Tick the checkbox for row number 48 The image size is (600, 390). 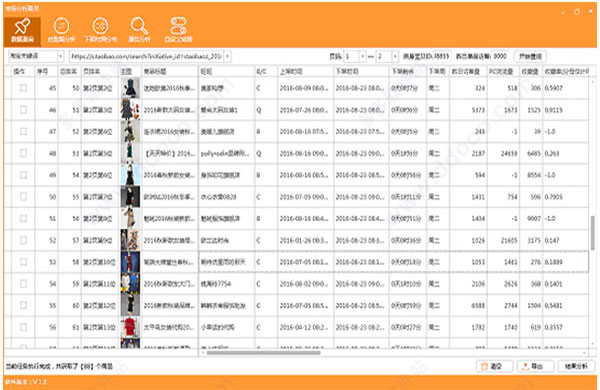point(23,153)
